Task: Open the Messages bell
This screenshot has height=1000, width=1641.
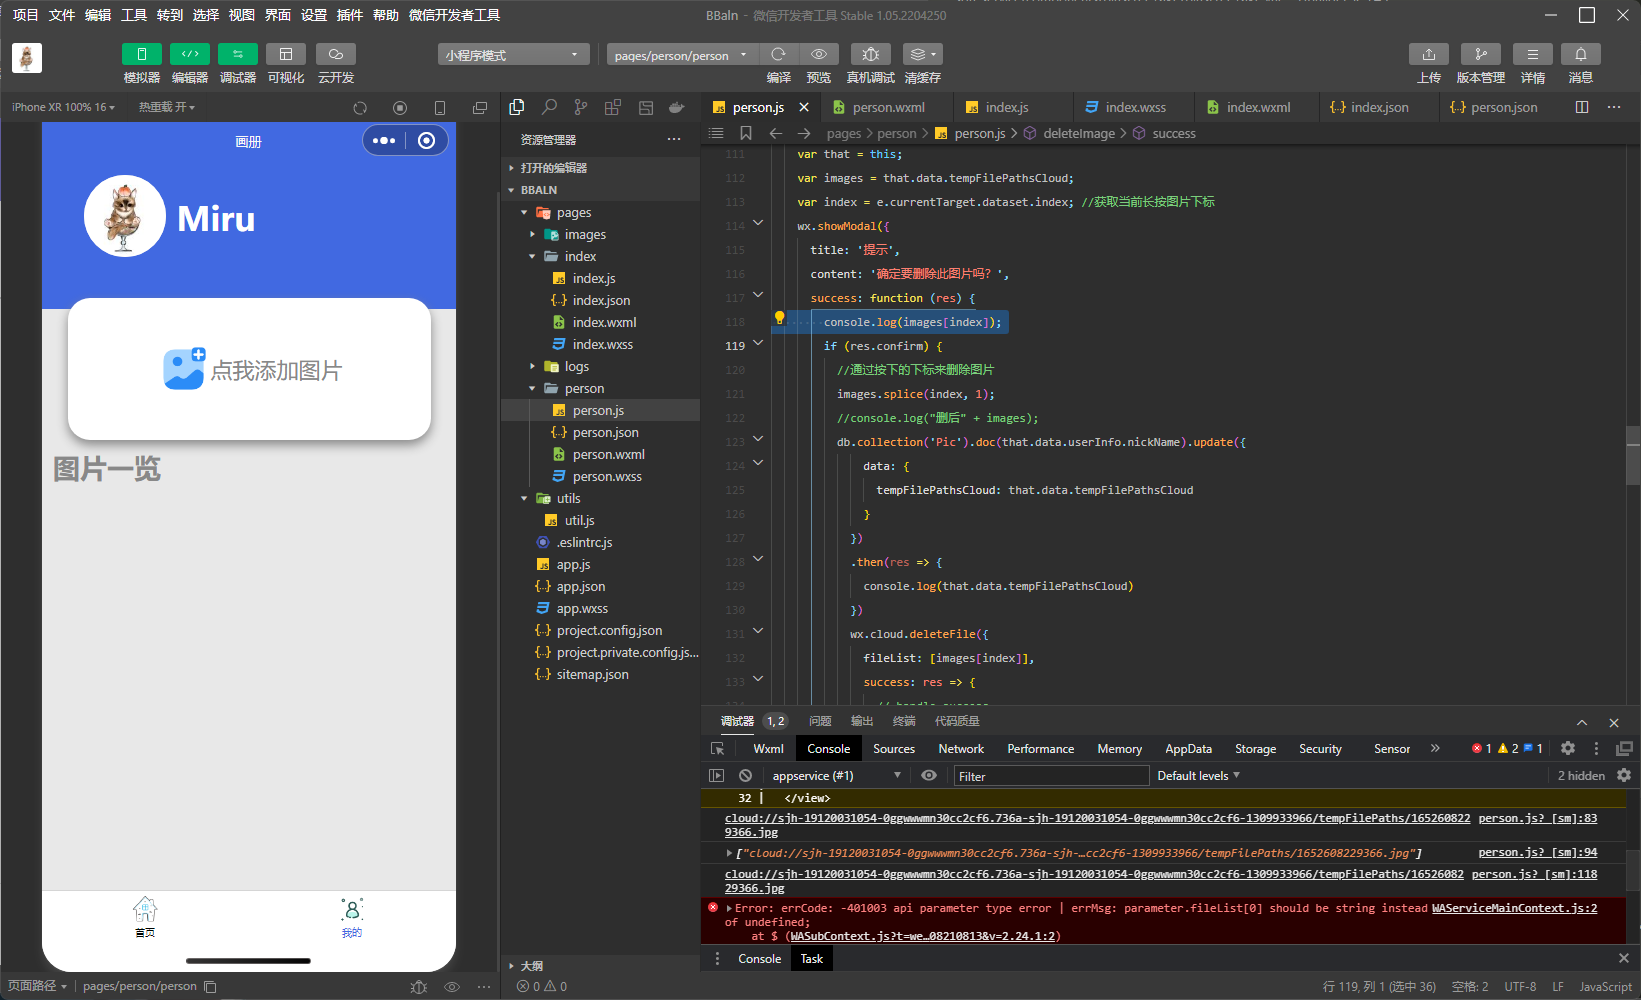Action: [1581, 54]
